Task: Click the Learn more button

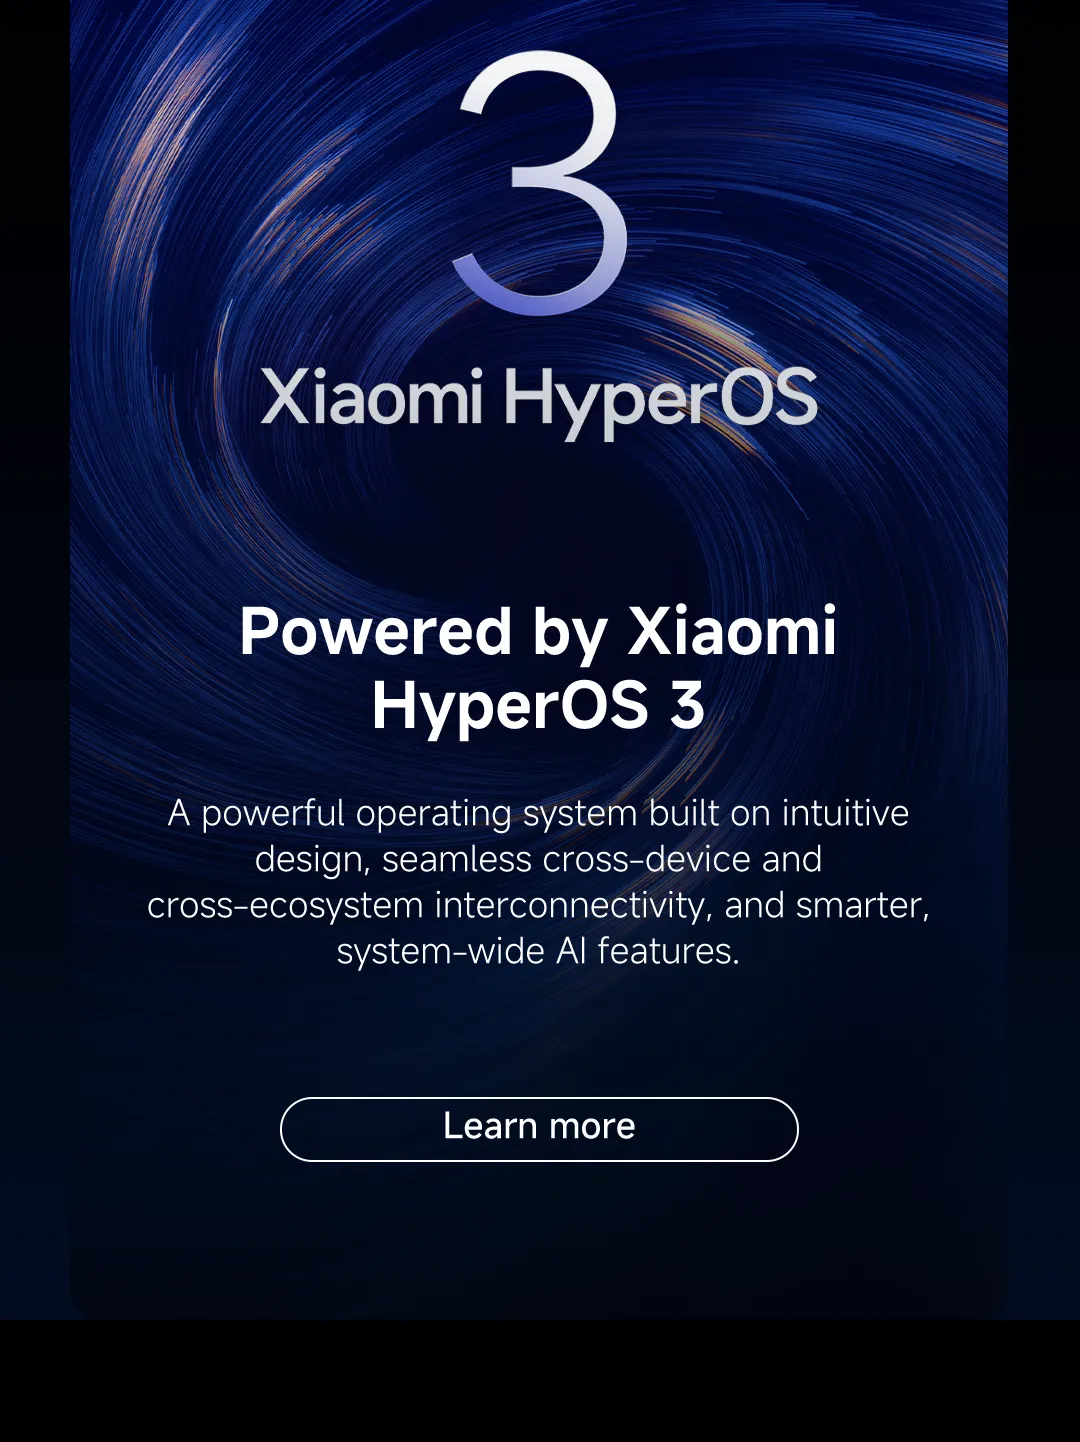Action: coord(539,1129)
